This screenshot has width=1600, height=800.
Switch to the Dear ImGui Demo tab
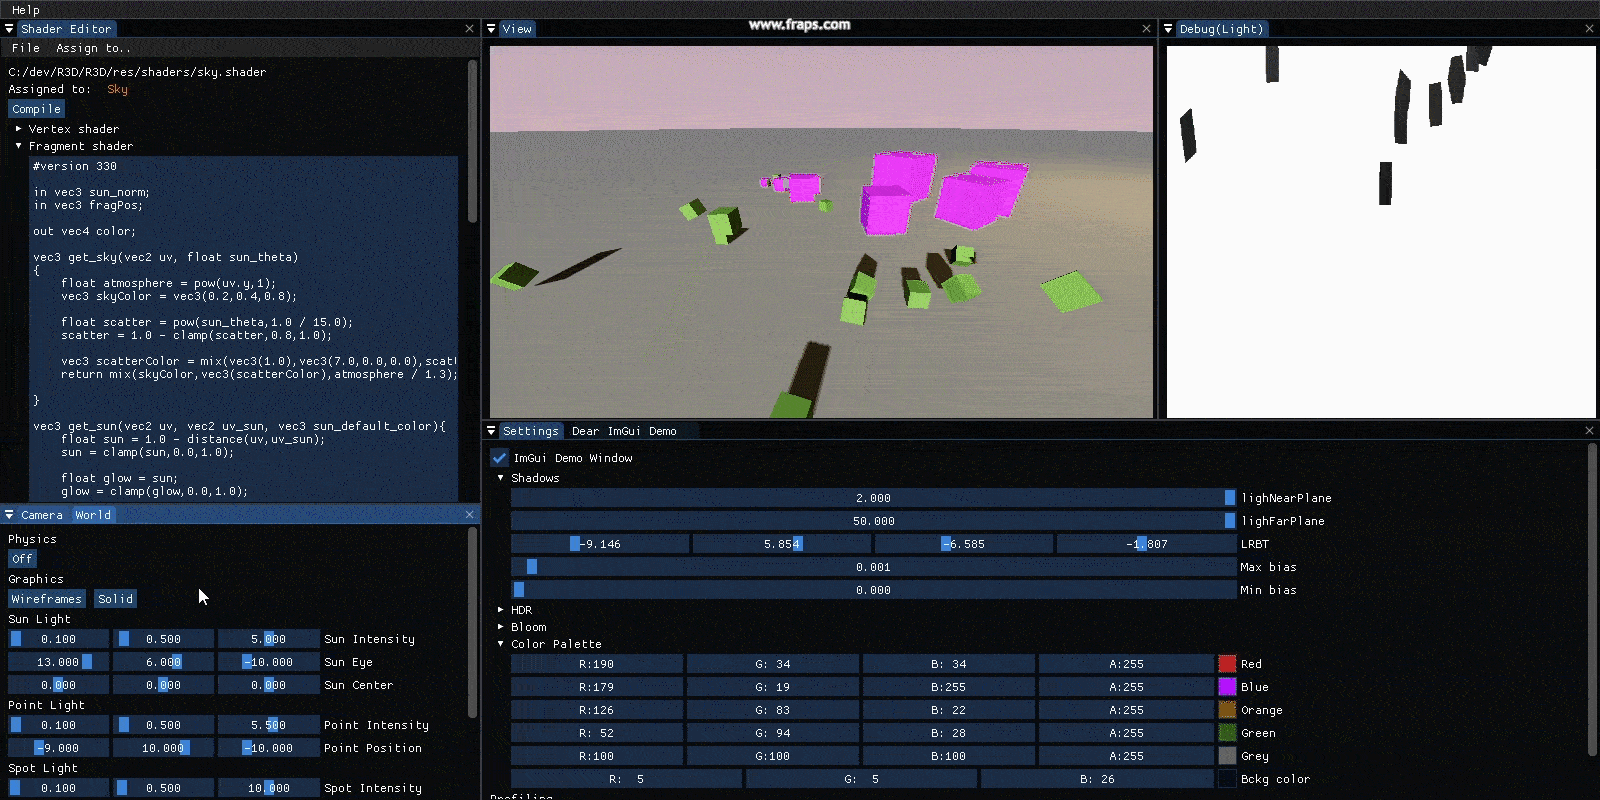[624, 431]
